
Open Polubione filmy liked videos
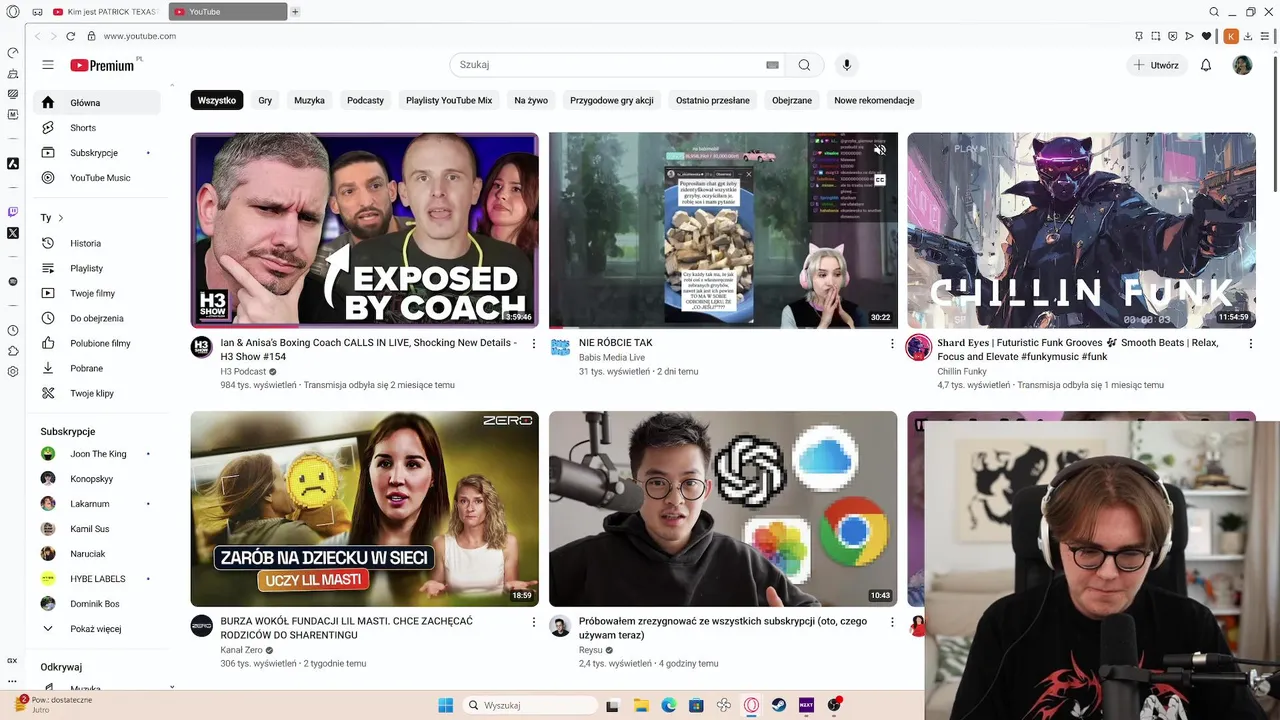[96, 343]
